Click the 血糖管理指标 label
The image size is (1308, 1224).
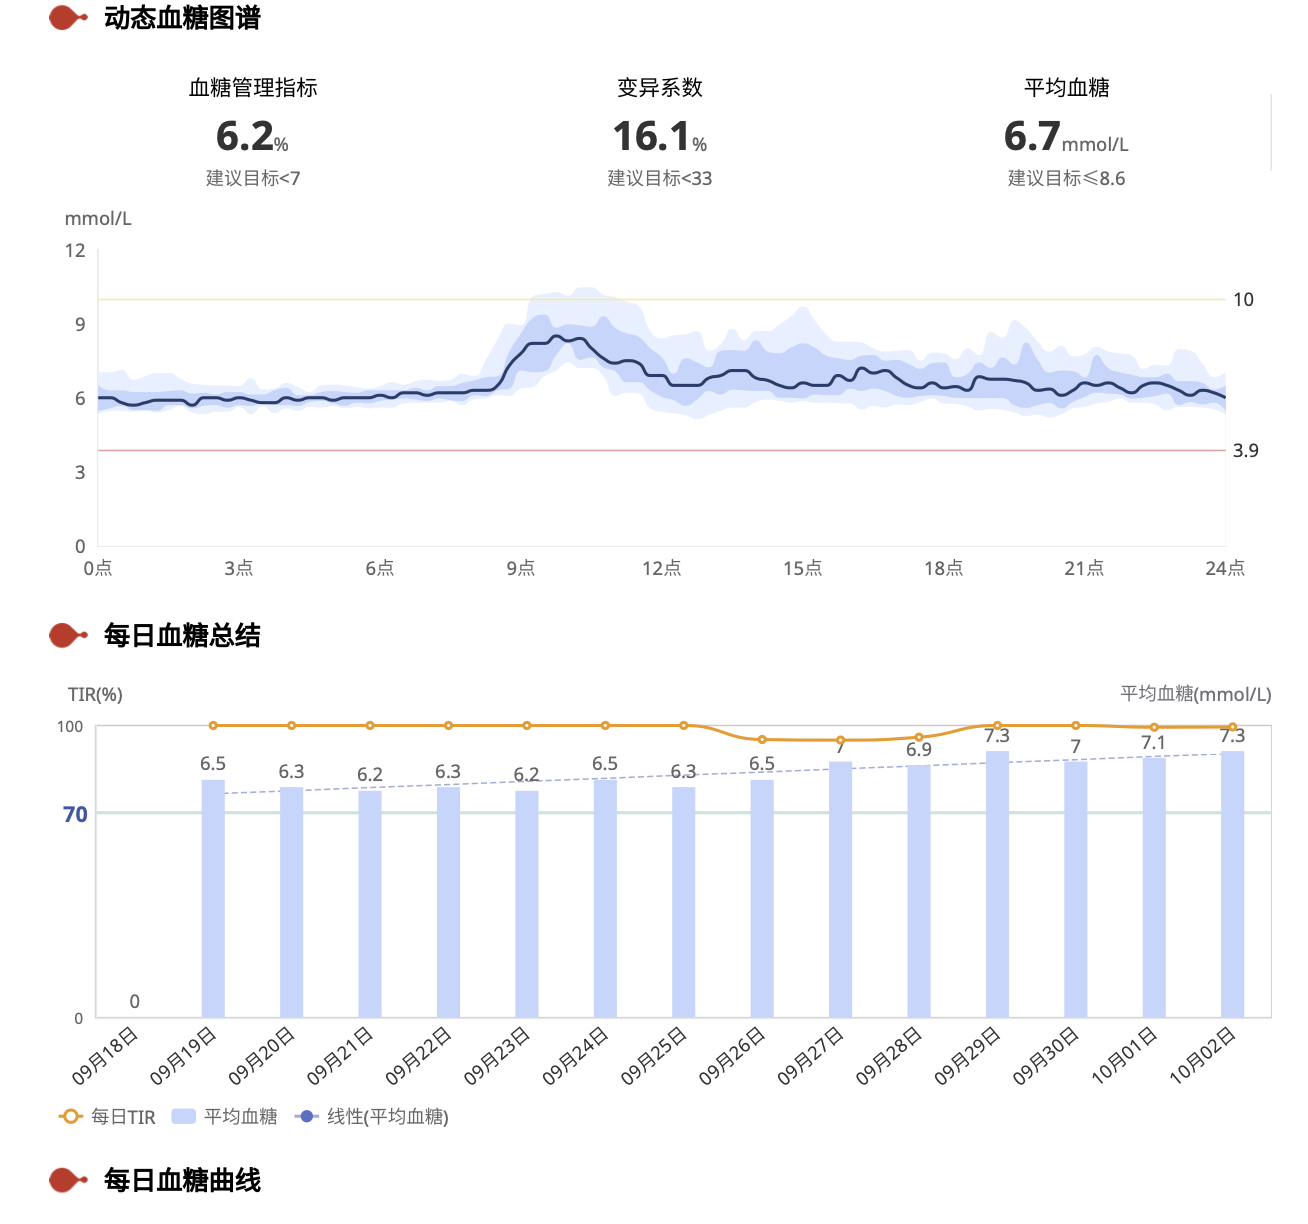click(253, 88)
